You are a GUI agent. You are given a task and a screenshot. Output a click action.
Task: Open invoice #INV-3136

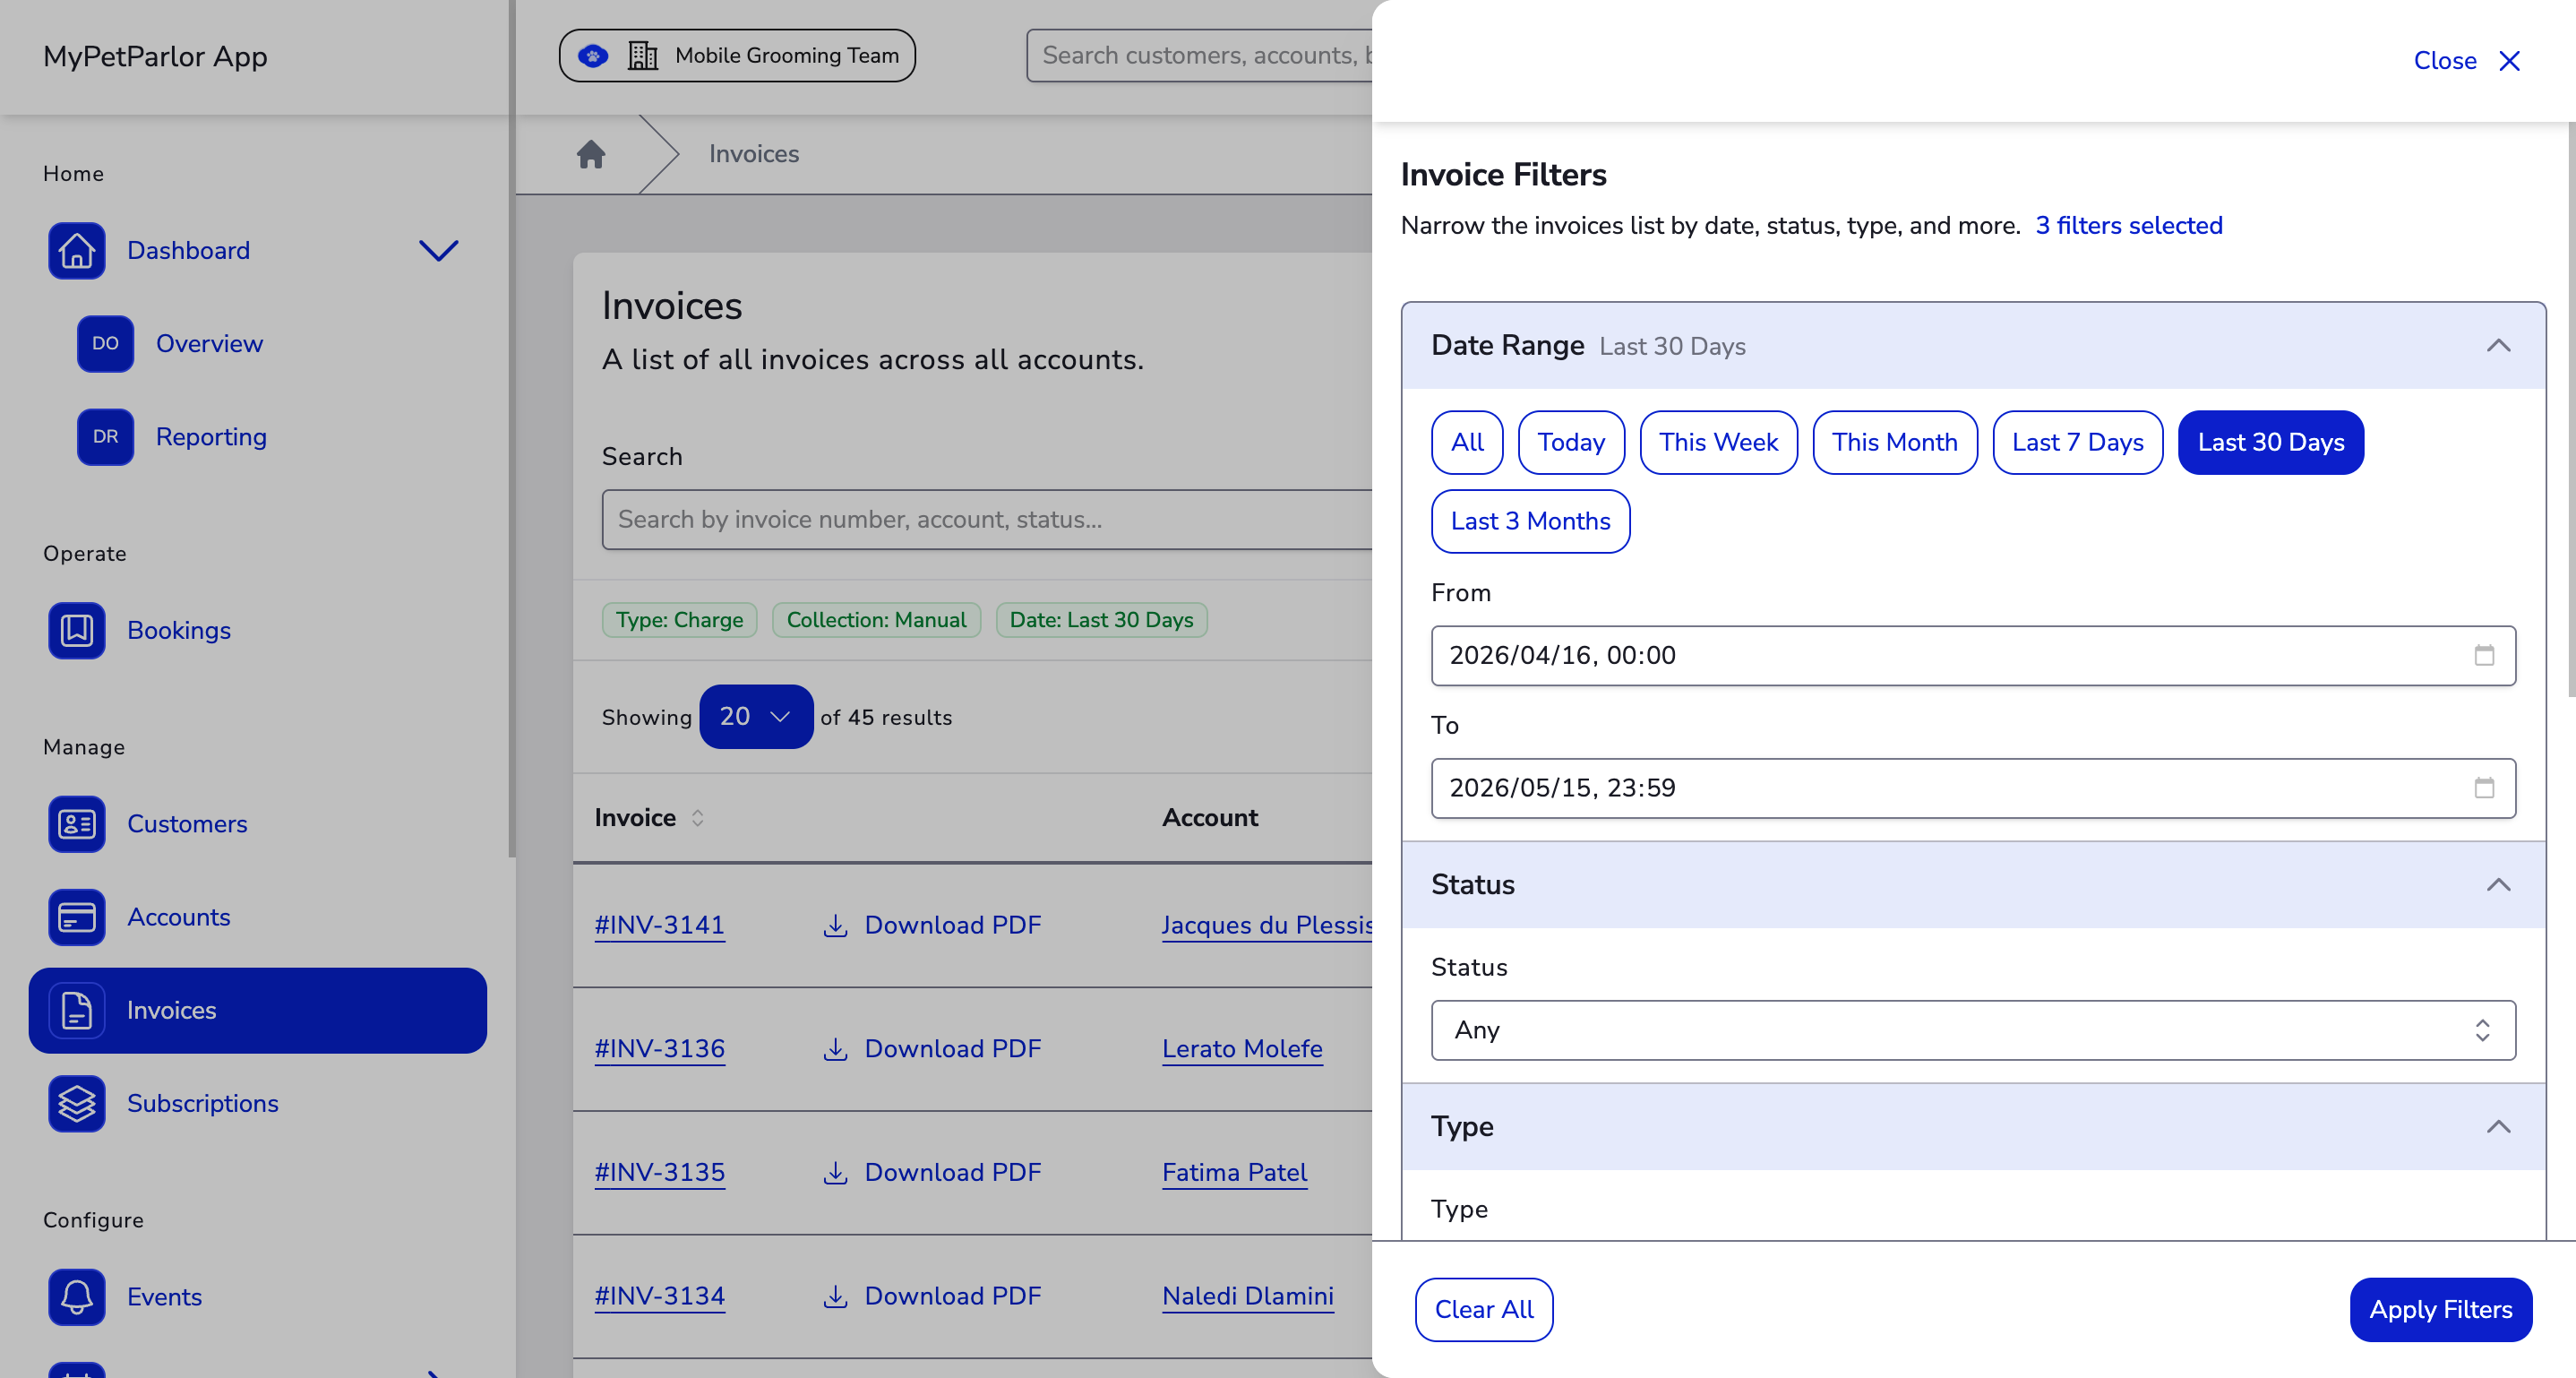[659, 1049]
